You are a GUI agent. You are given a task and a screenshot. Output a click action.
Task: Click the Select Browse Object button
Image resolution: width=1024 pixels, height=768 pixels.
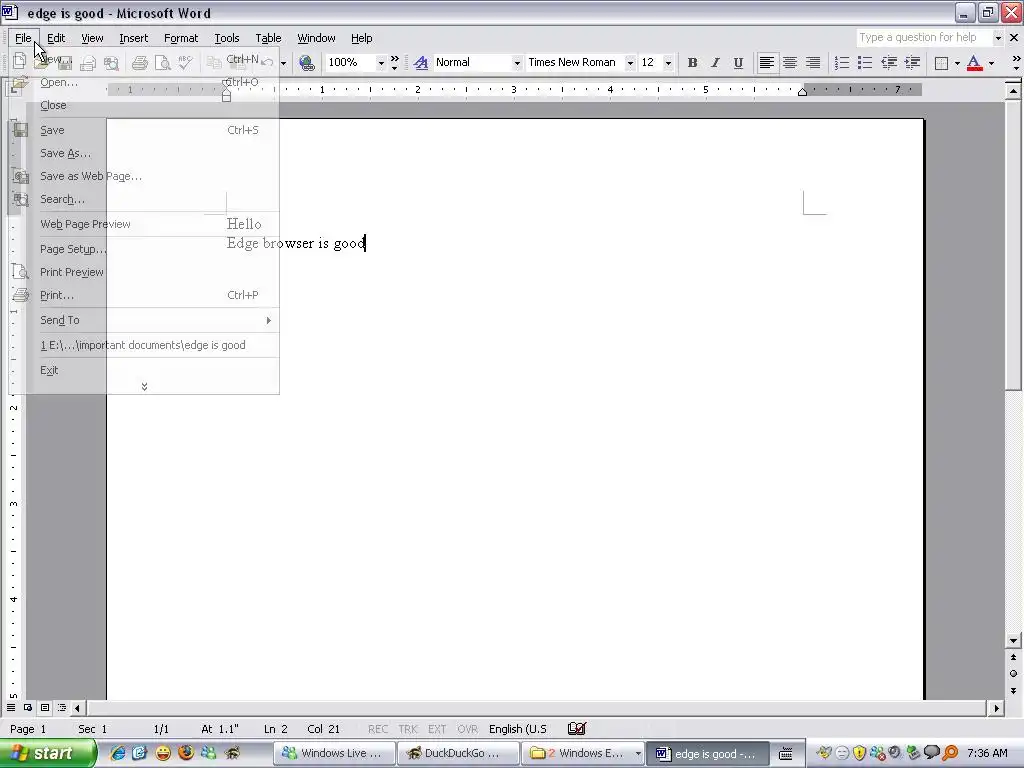(1013, 673)
